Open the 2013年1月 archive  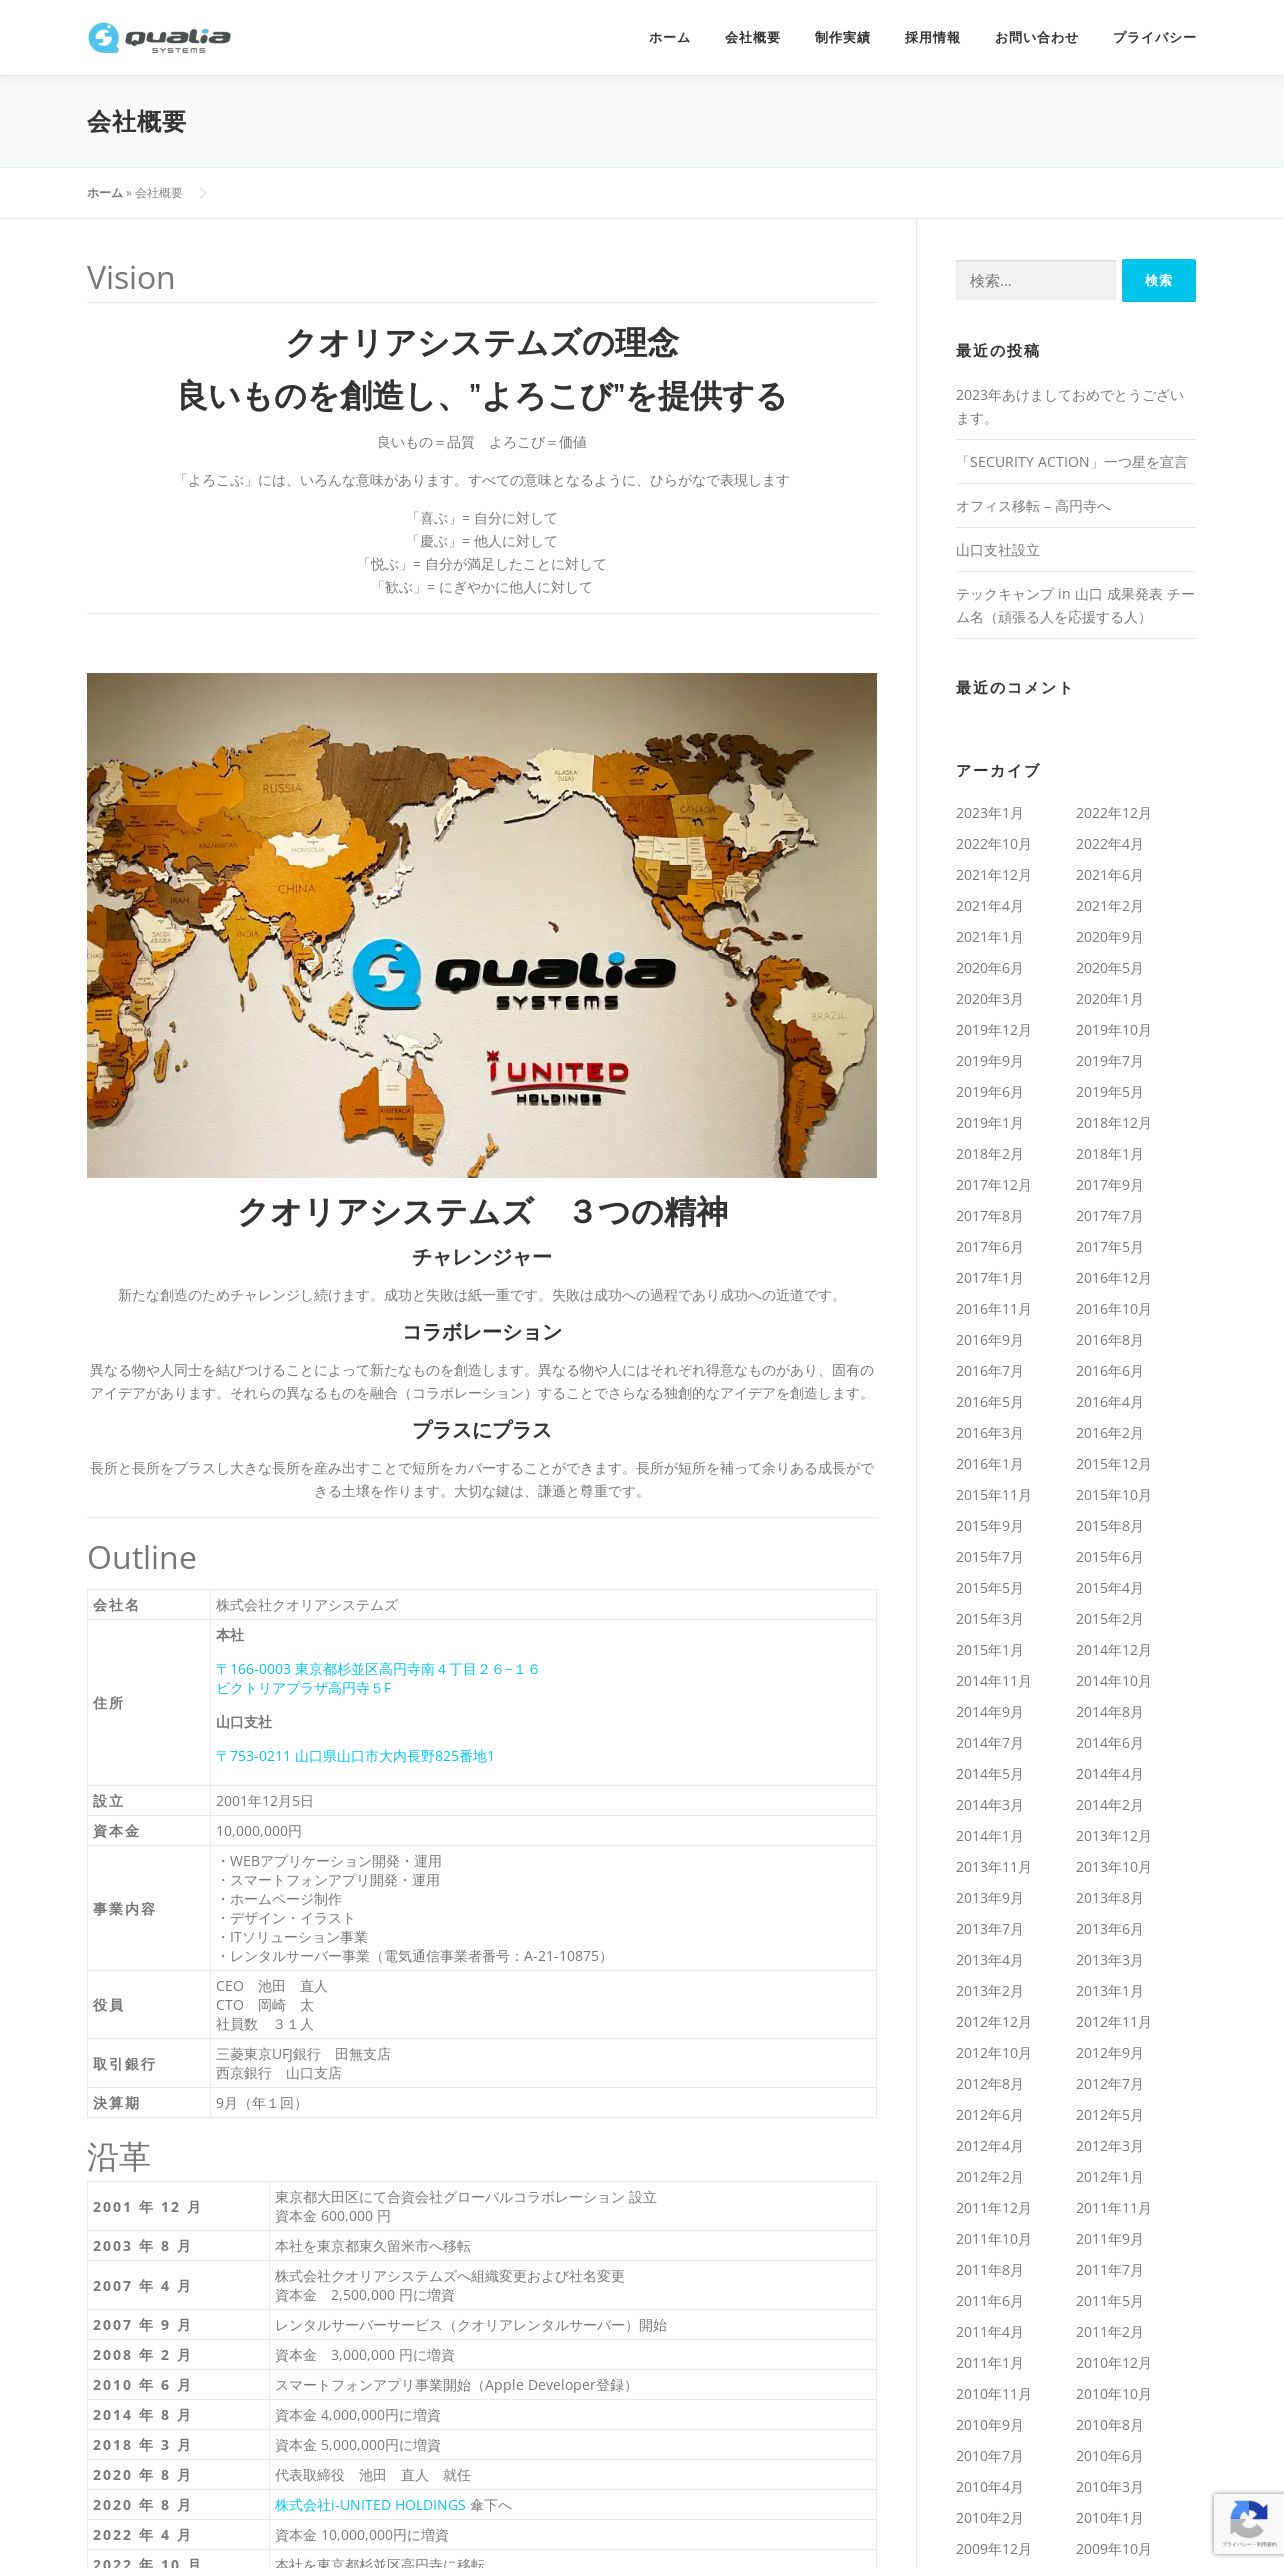point(1109,1991)
